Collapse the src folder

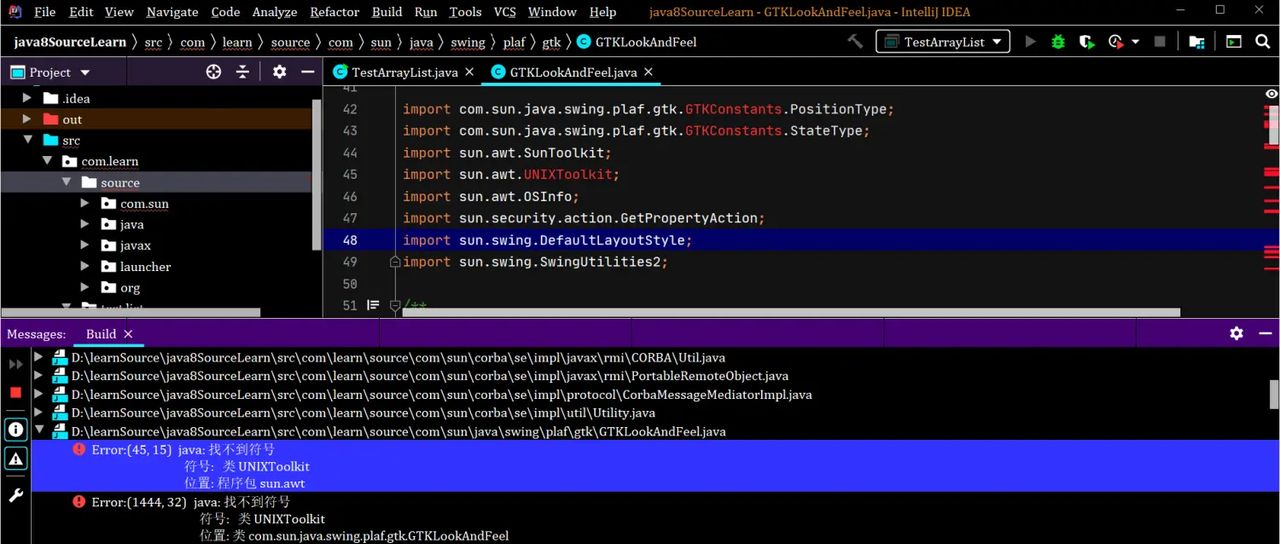pos(27,140)
